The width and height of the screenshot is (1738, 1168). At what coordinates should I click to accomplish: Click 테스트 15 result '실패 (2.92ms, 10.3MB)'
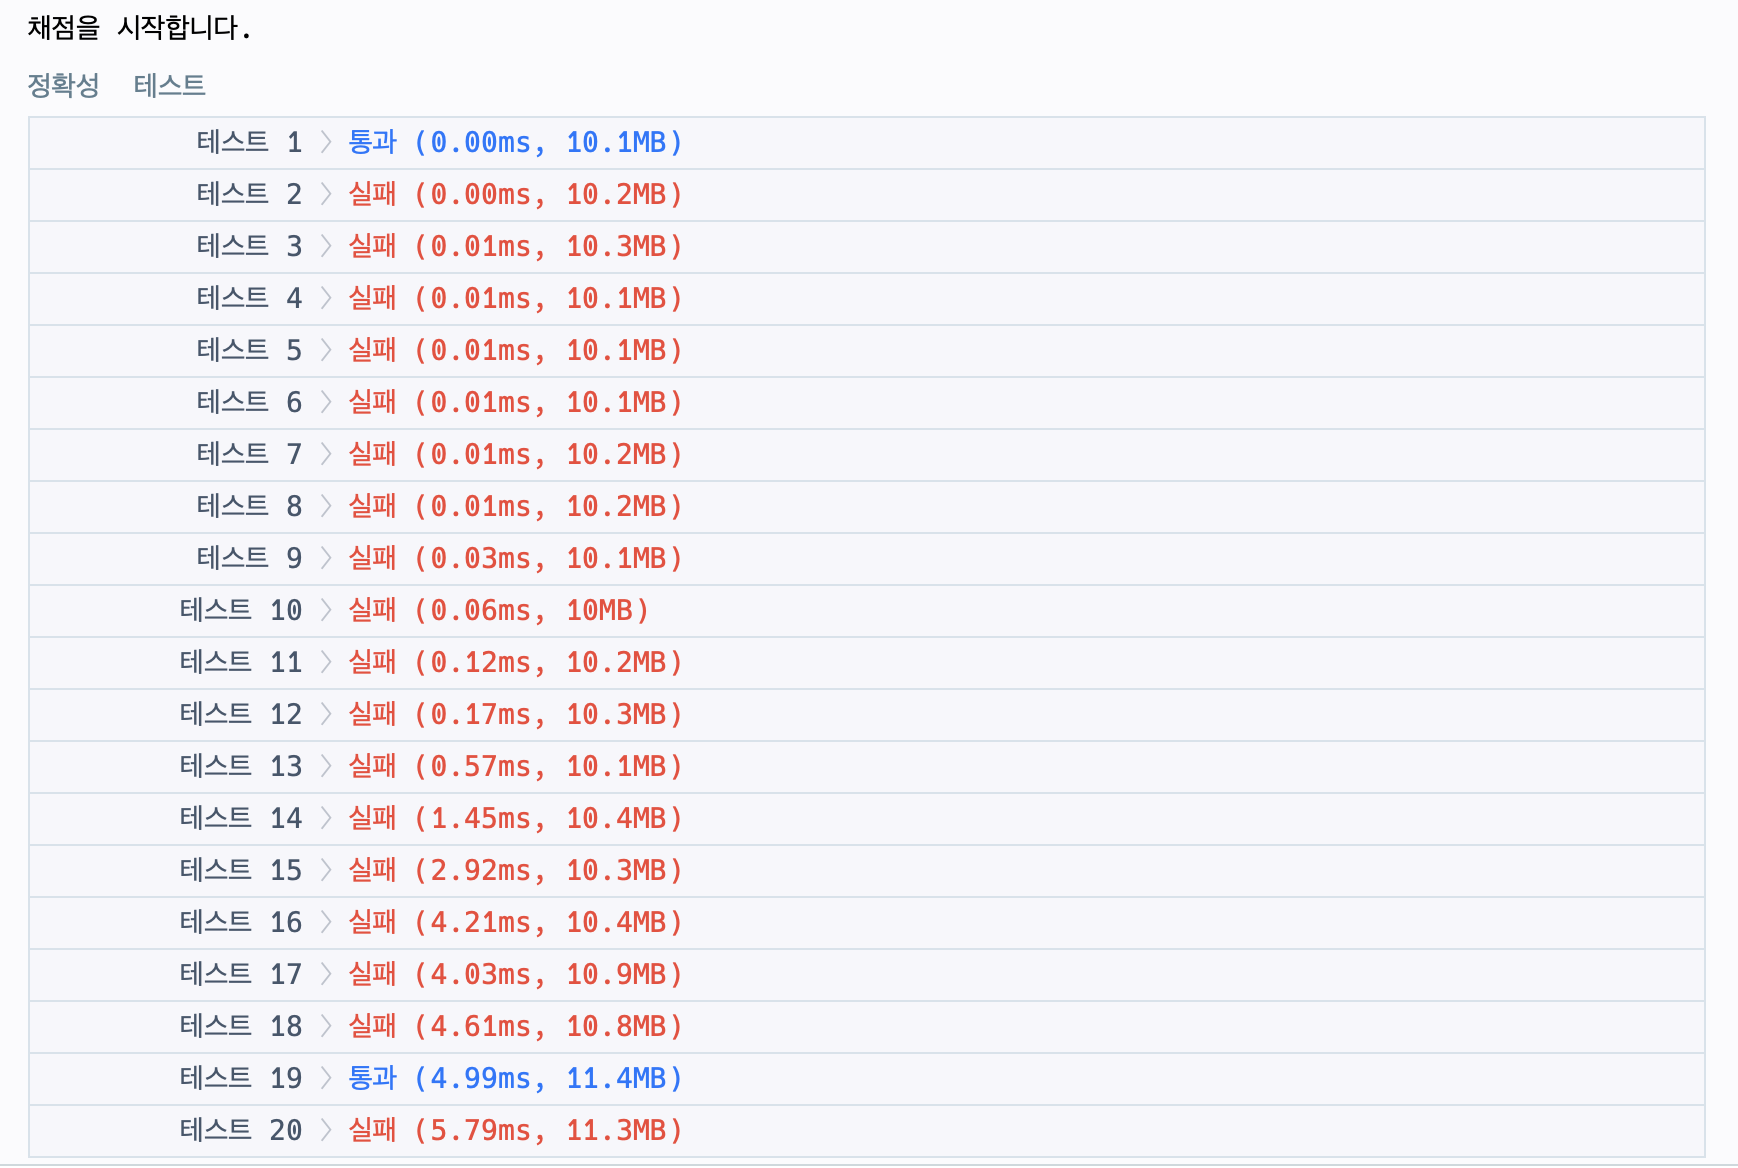pos(515,870)
